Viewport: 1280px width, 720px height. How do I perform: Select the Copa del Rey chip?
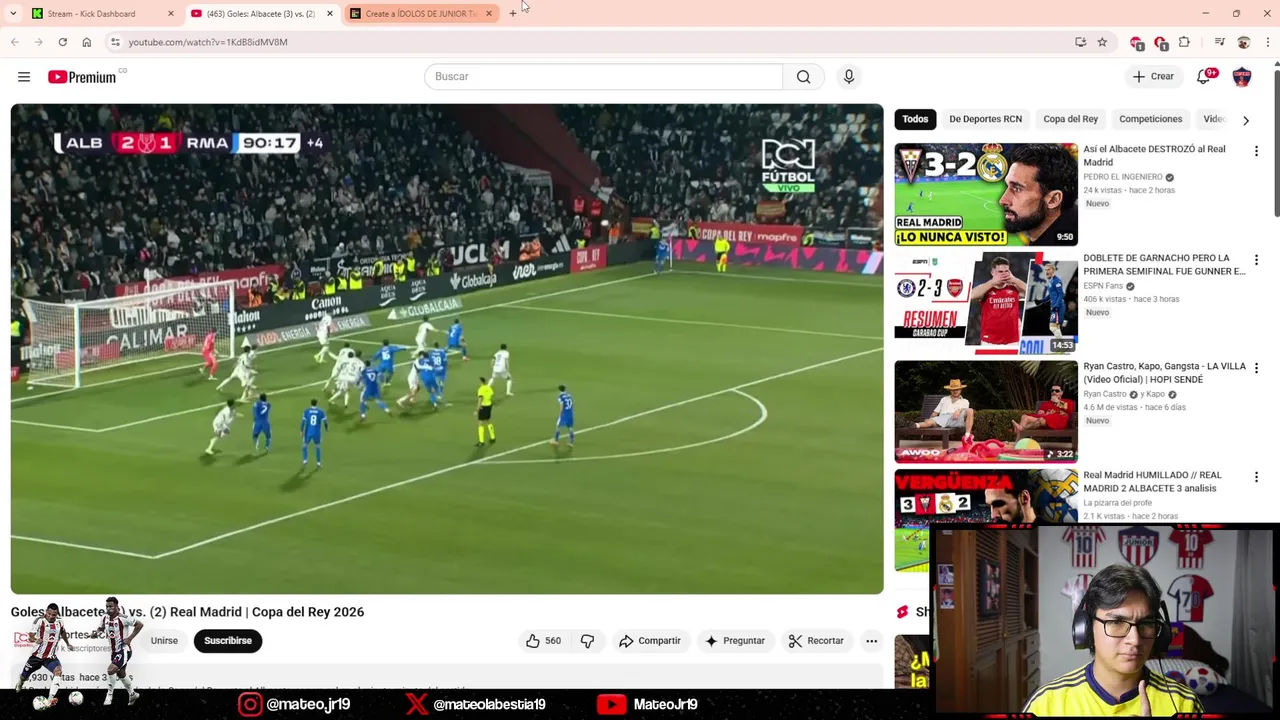point(1070,119)
